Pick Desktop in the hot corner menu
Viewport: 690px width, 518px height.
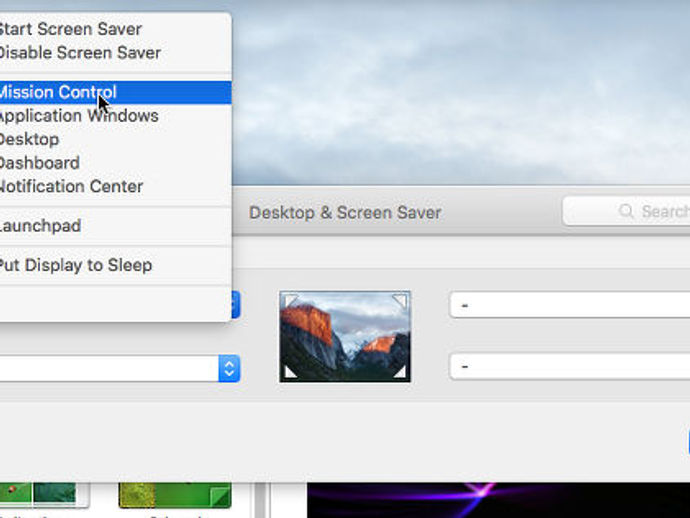click(x=114, y=140)
